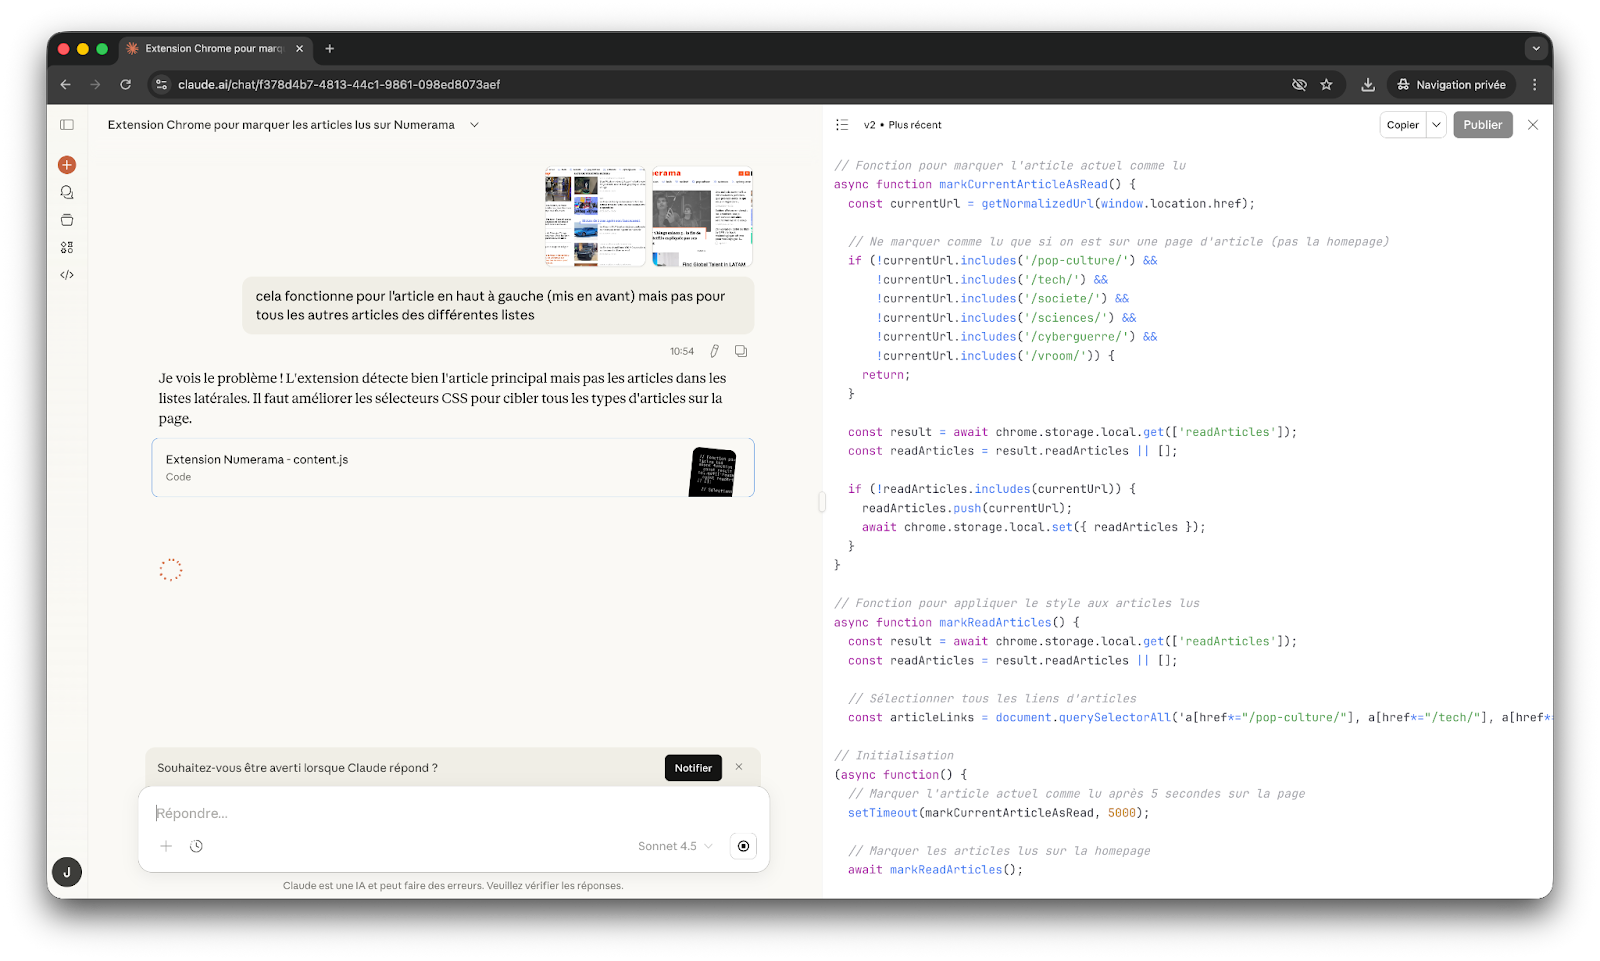Screen dimensions: 1600x961
Task: Open the Artifacts icon in sidebar
Action: tap(67, 247)
